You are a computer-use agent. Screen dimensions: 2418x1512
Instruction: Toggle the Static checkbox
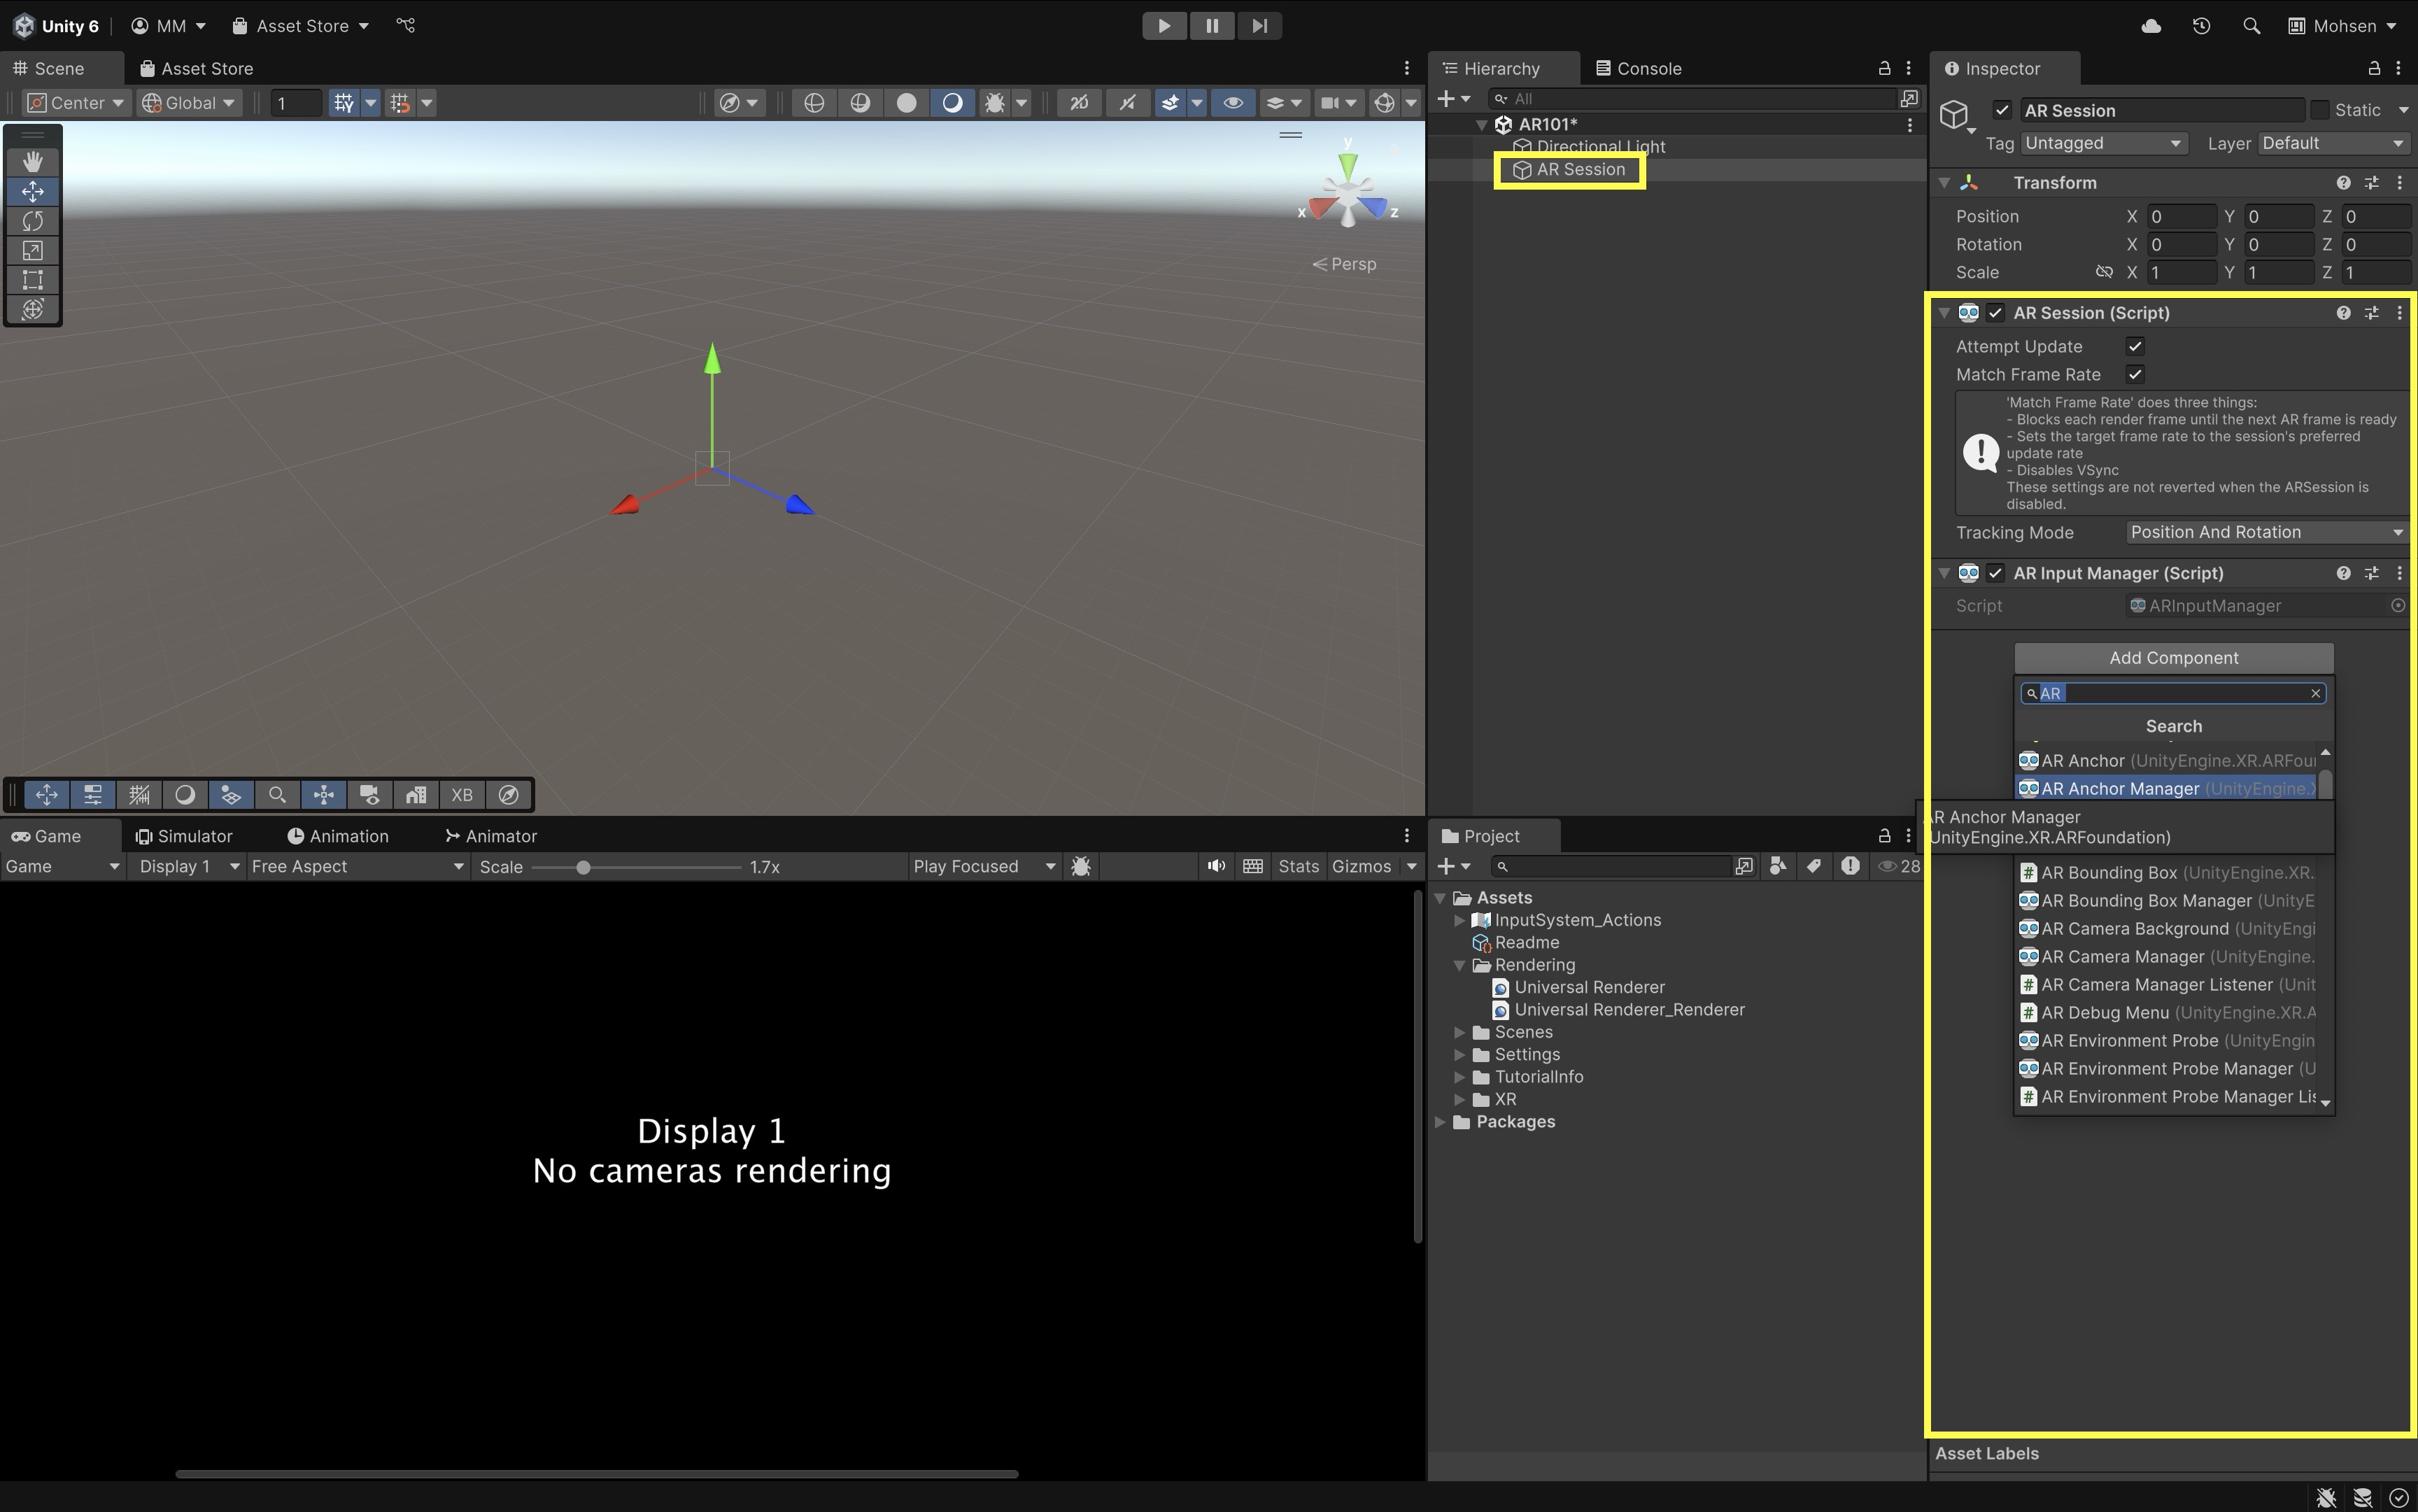[2320, 110]
